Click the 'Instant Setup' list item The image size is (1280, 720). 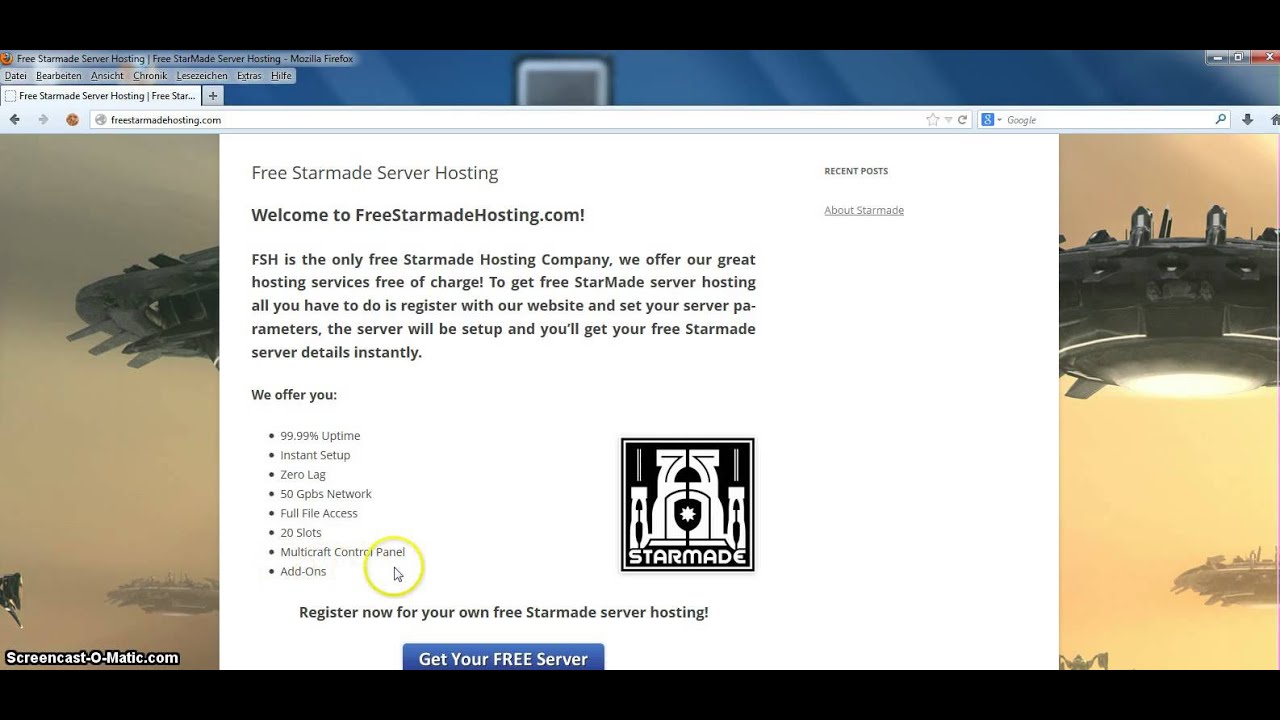coord(315,455)
